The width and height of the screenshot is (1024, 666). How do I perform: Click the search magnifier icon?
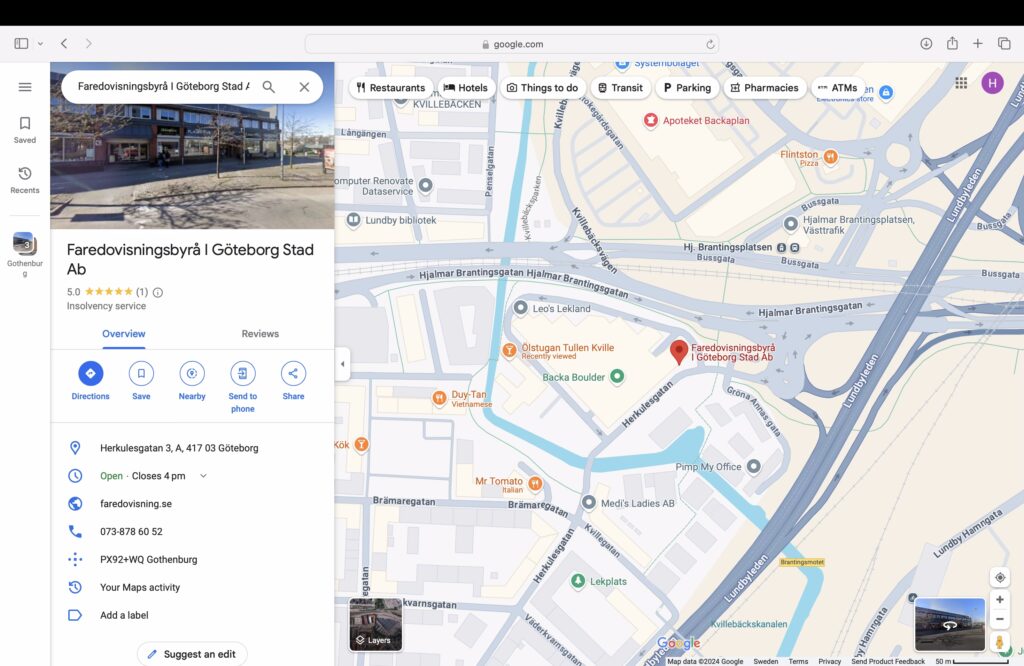268,87
